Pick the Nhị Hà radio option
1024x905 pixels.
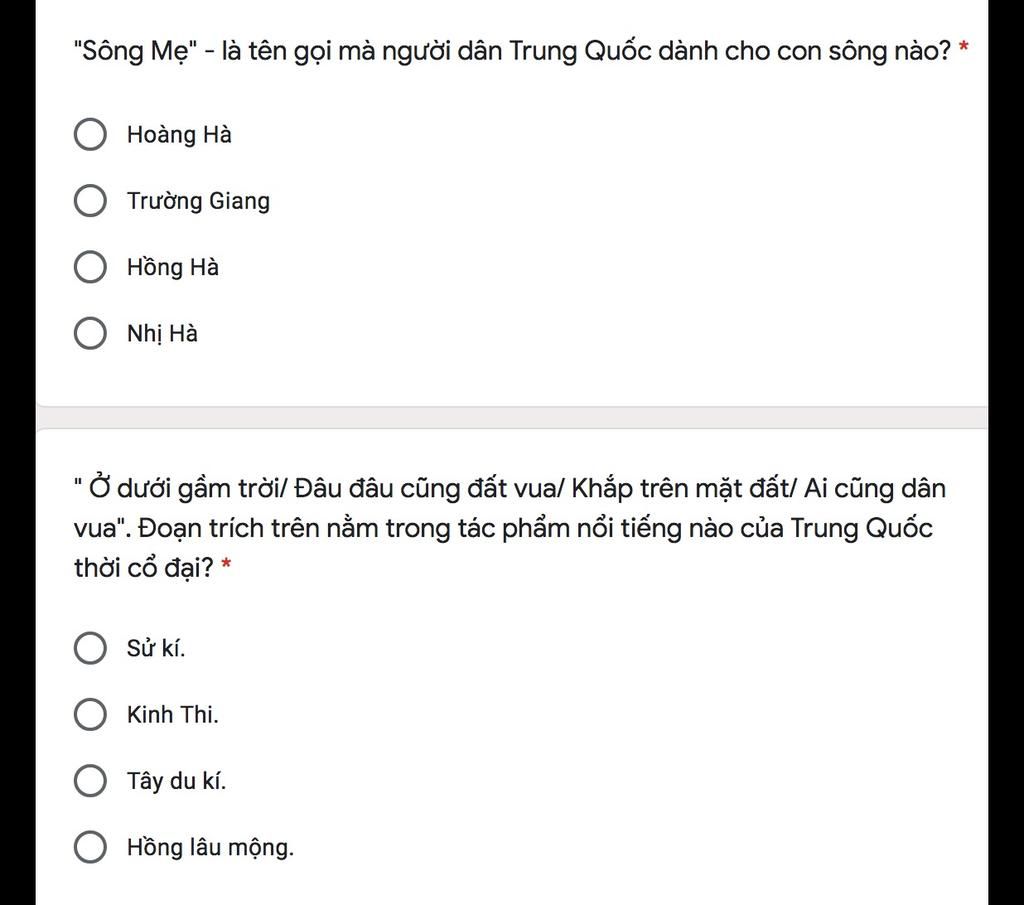[90, 334]
